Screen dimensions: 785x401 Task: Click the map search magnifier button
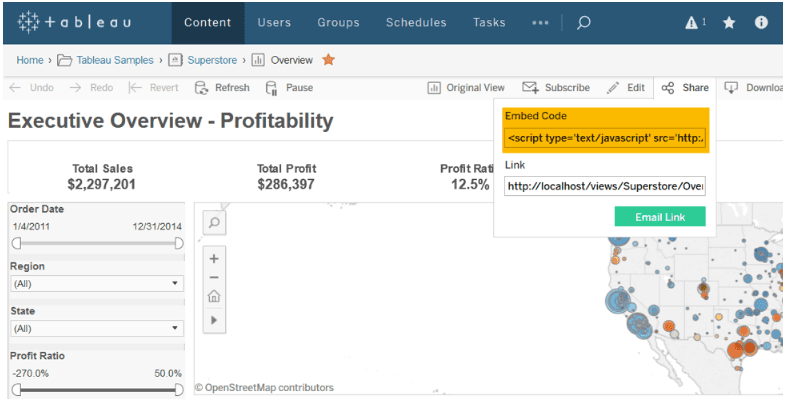214,223
